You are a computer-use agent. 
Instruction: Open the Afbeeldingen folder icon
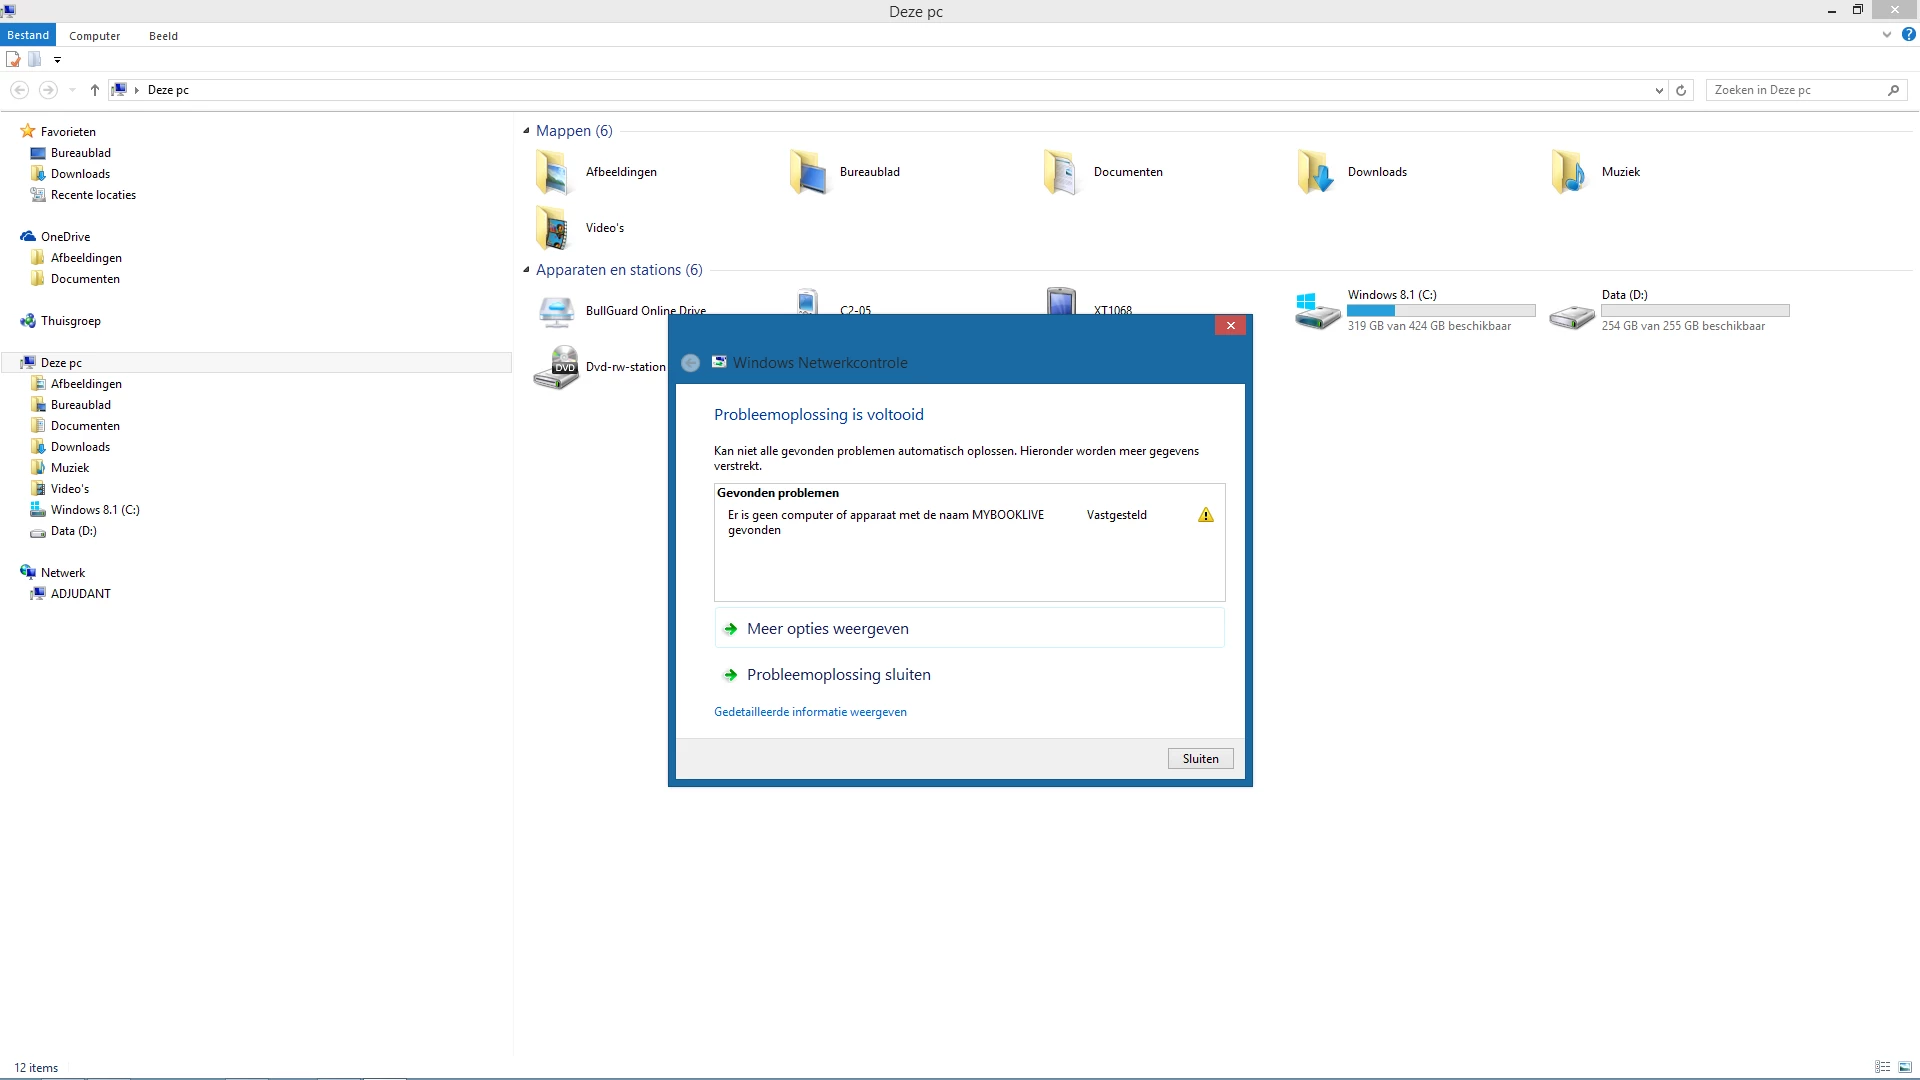553,172
